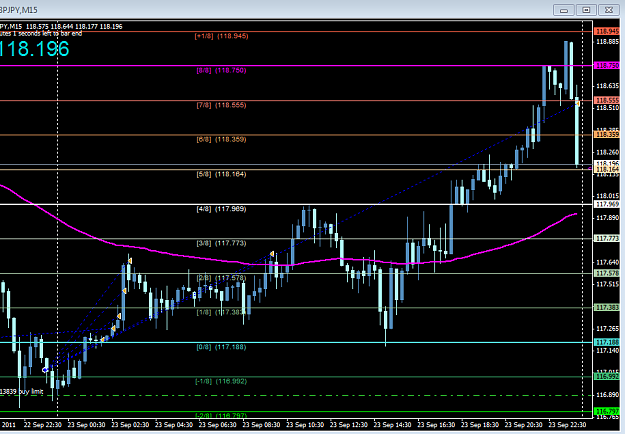The width and height of the screenshot is (625, 434).
Task: Click the 117.578 price tag on the axis
Action: tap(607, 273)
